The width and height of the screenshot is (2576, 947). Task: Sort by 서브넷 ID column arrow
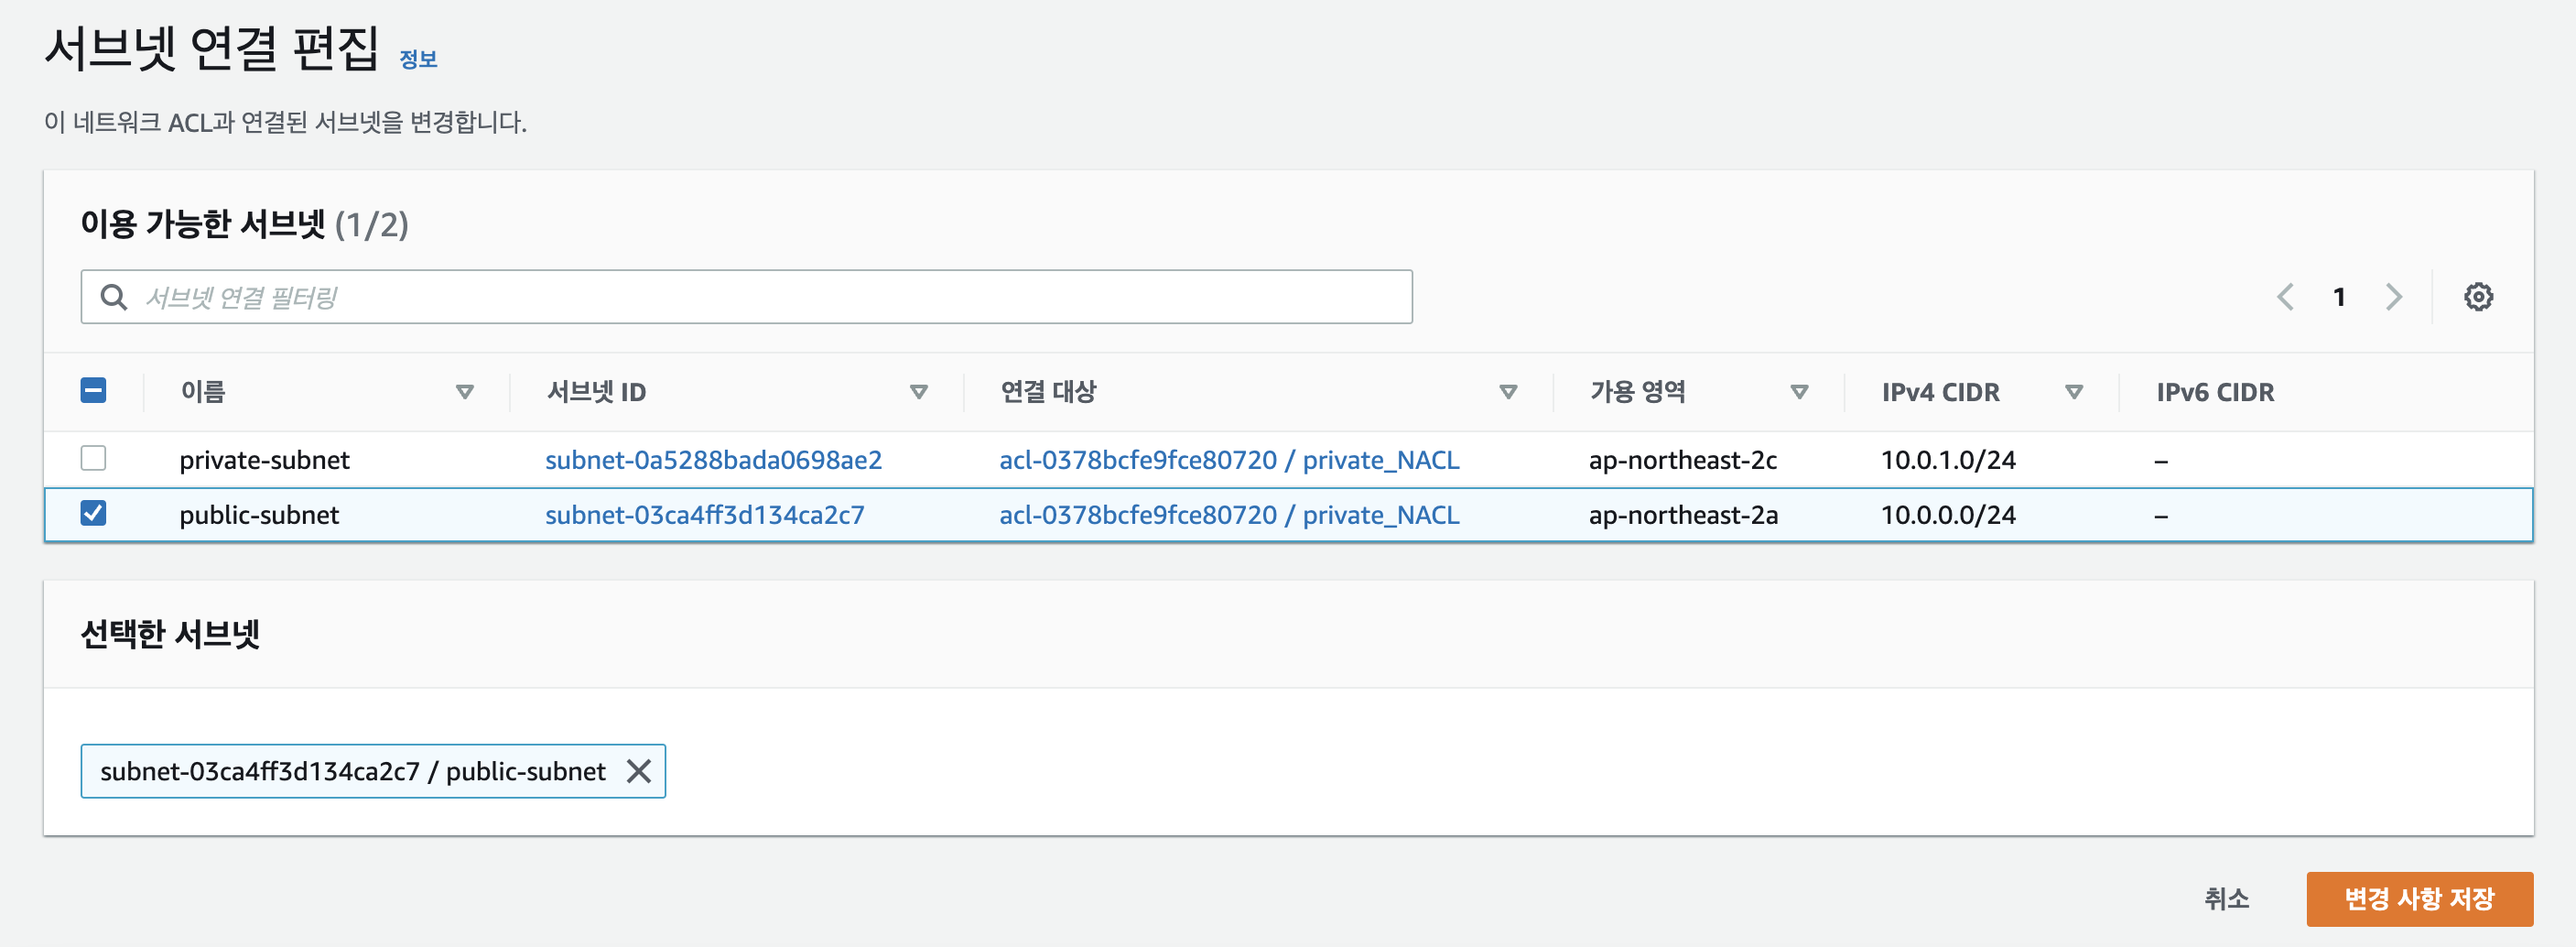pos(918,392)
